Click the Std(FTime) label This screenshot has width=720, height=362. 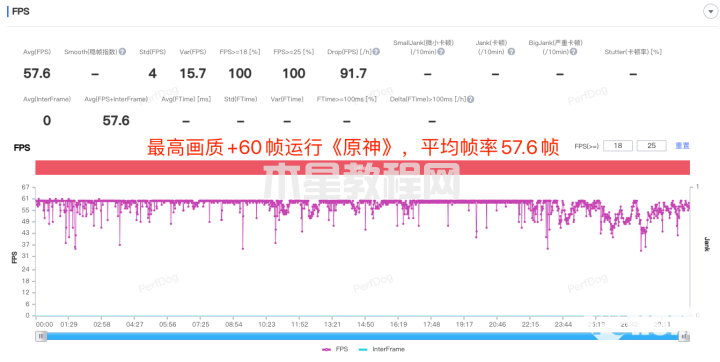click(x=241, y=99)
